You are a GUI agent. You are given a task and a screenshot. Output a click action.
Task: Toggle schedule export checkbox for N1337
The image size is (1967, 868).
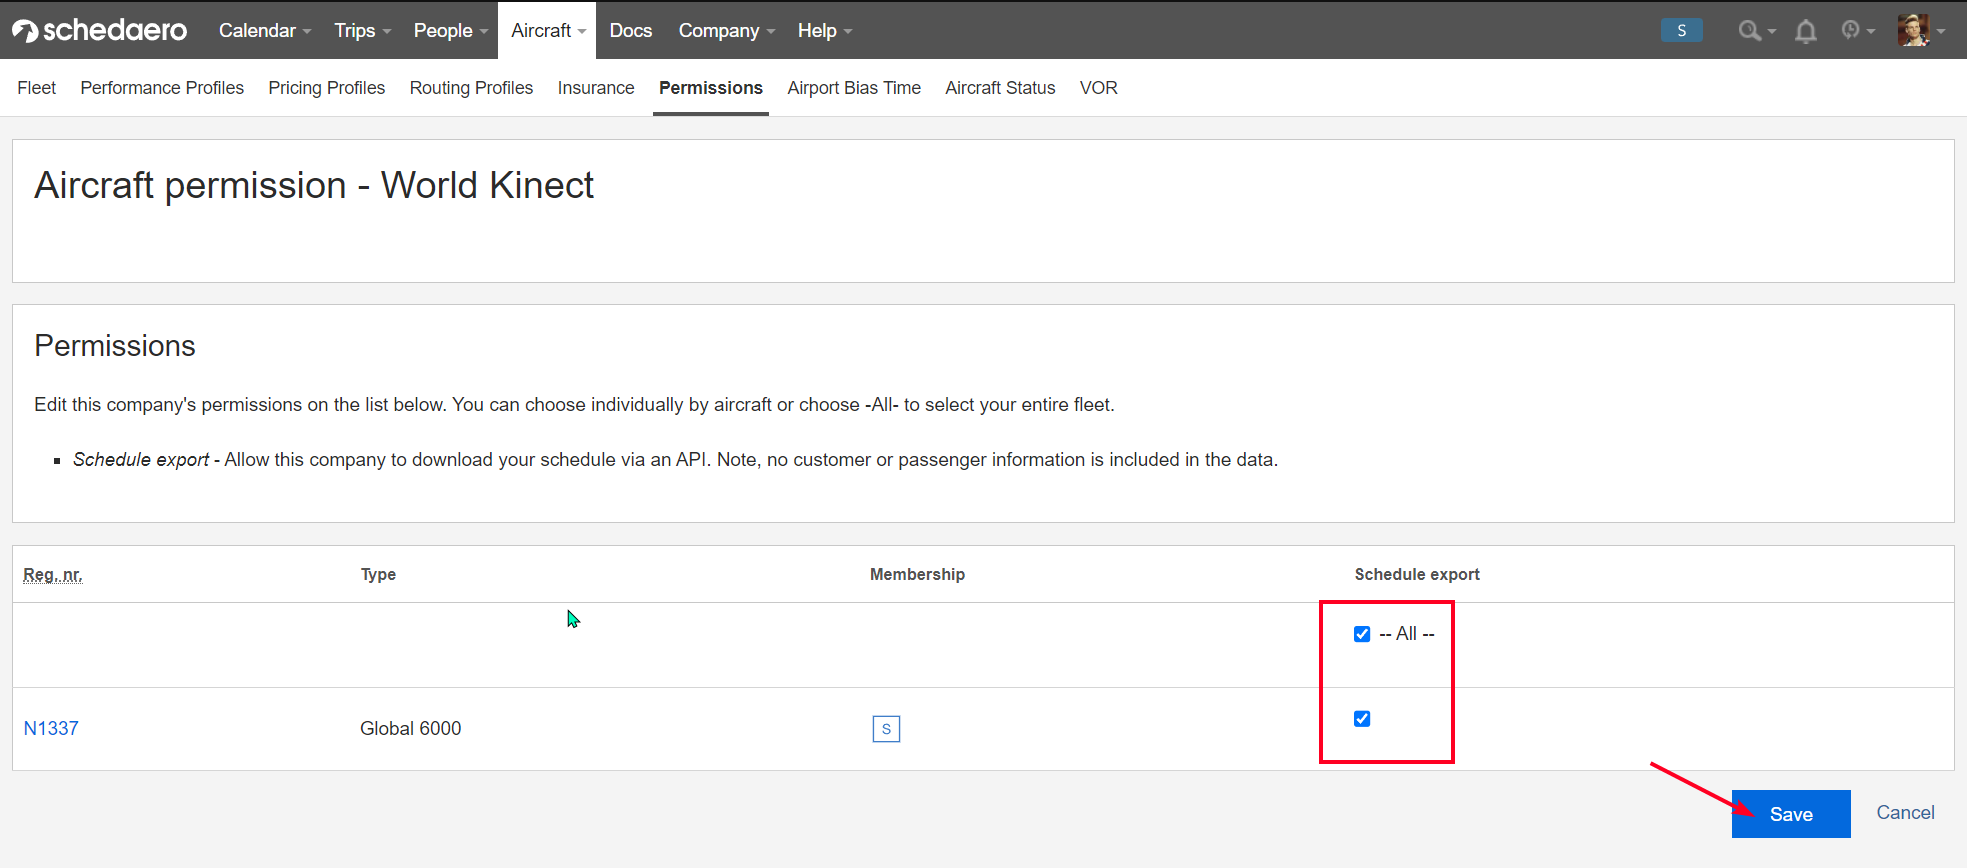1361,719
